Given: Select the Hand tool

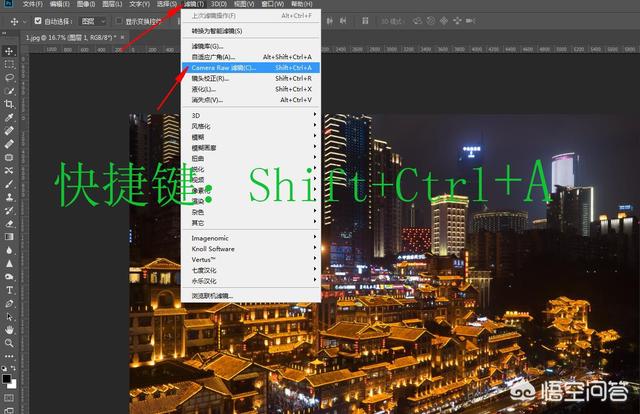Looking at the screenshot, I should point(9,329).
